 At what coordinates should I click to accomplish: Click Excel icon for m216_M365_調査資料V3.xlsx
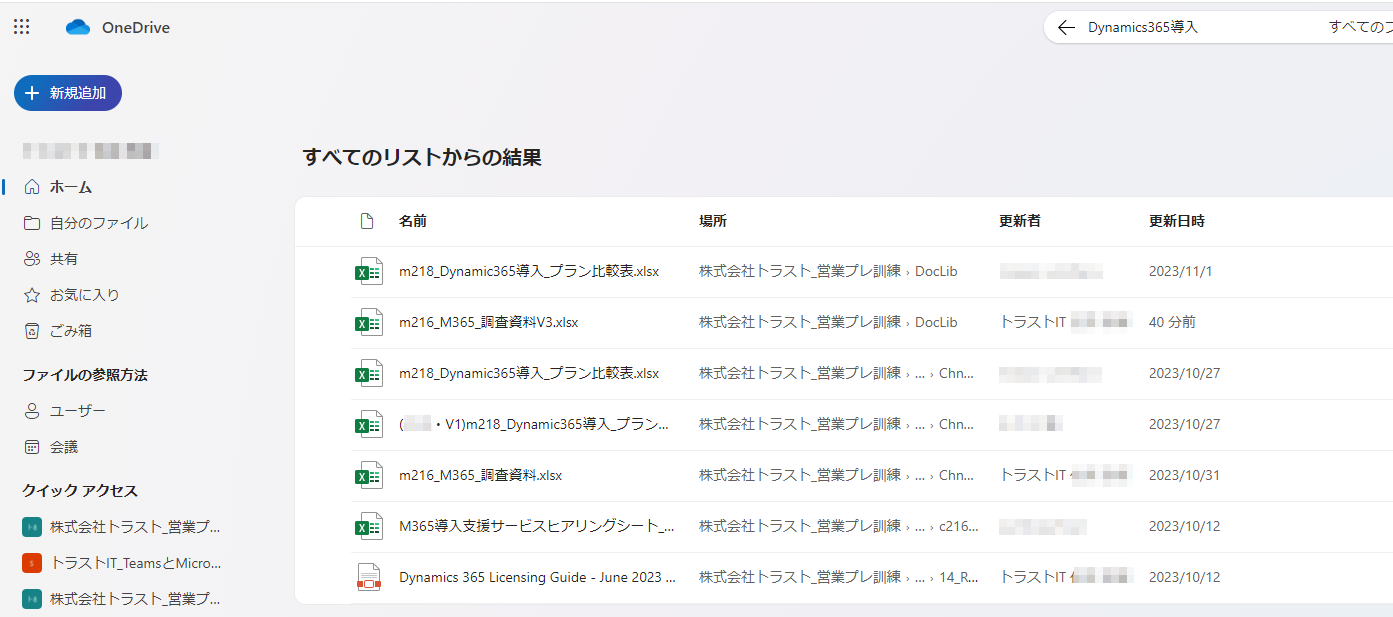pos(370,322)
